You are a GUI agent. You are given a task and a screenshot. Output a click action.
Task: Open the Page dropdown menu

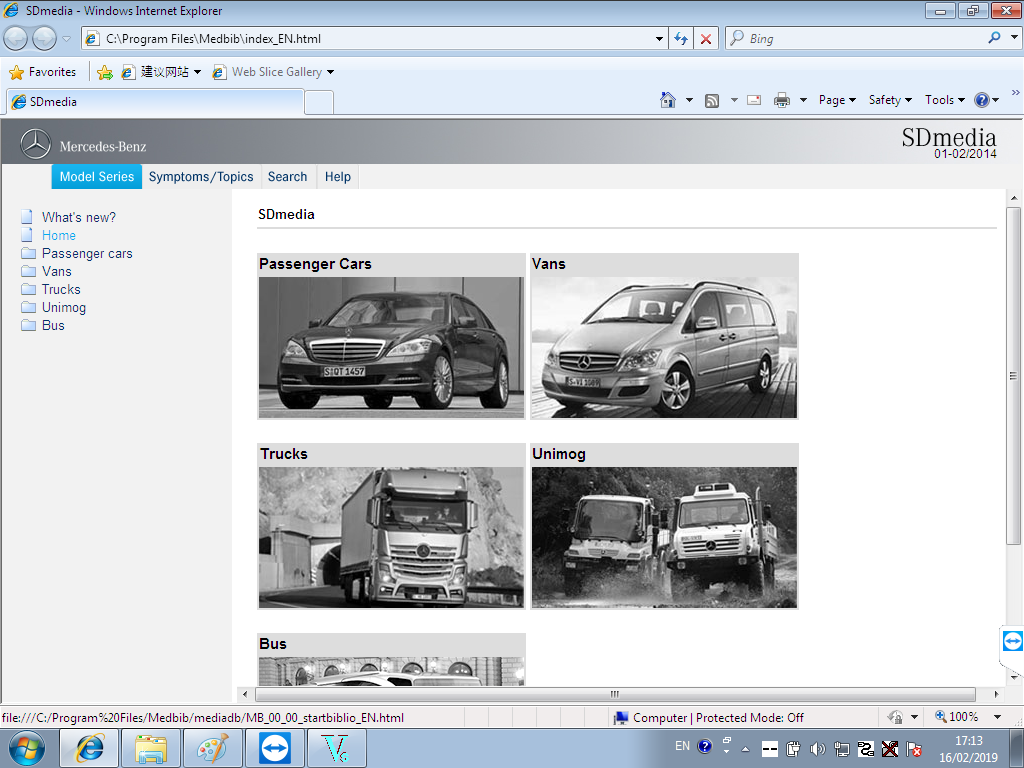(x=837, y=100)
